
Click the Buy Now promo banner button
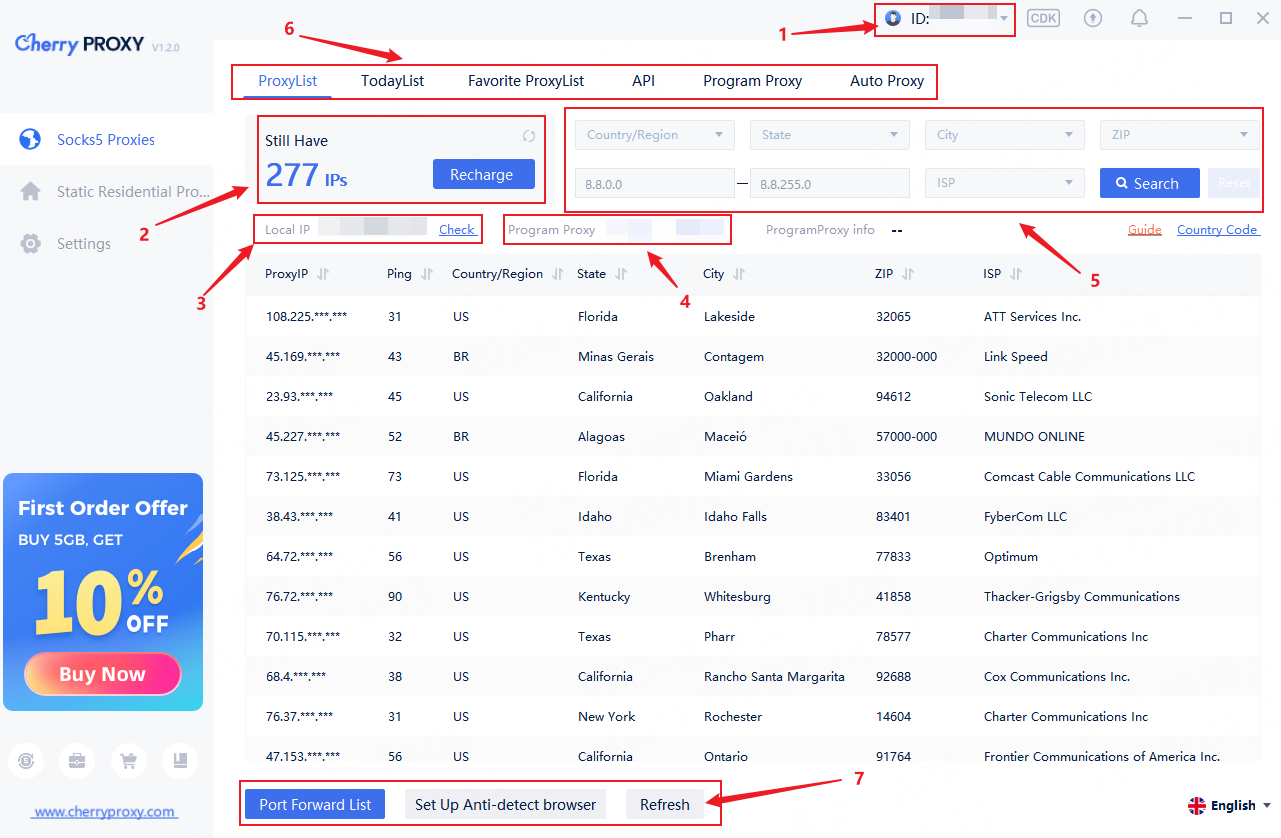point(102,674)
